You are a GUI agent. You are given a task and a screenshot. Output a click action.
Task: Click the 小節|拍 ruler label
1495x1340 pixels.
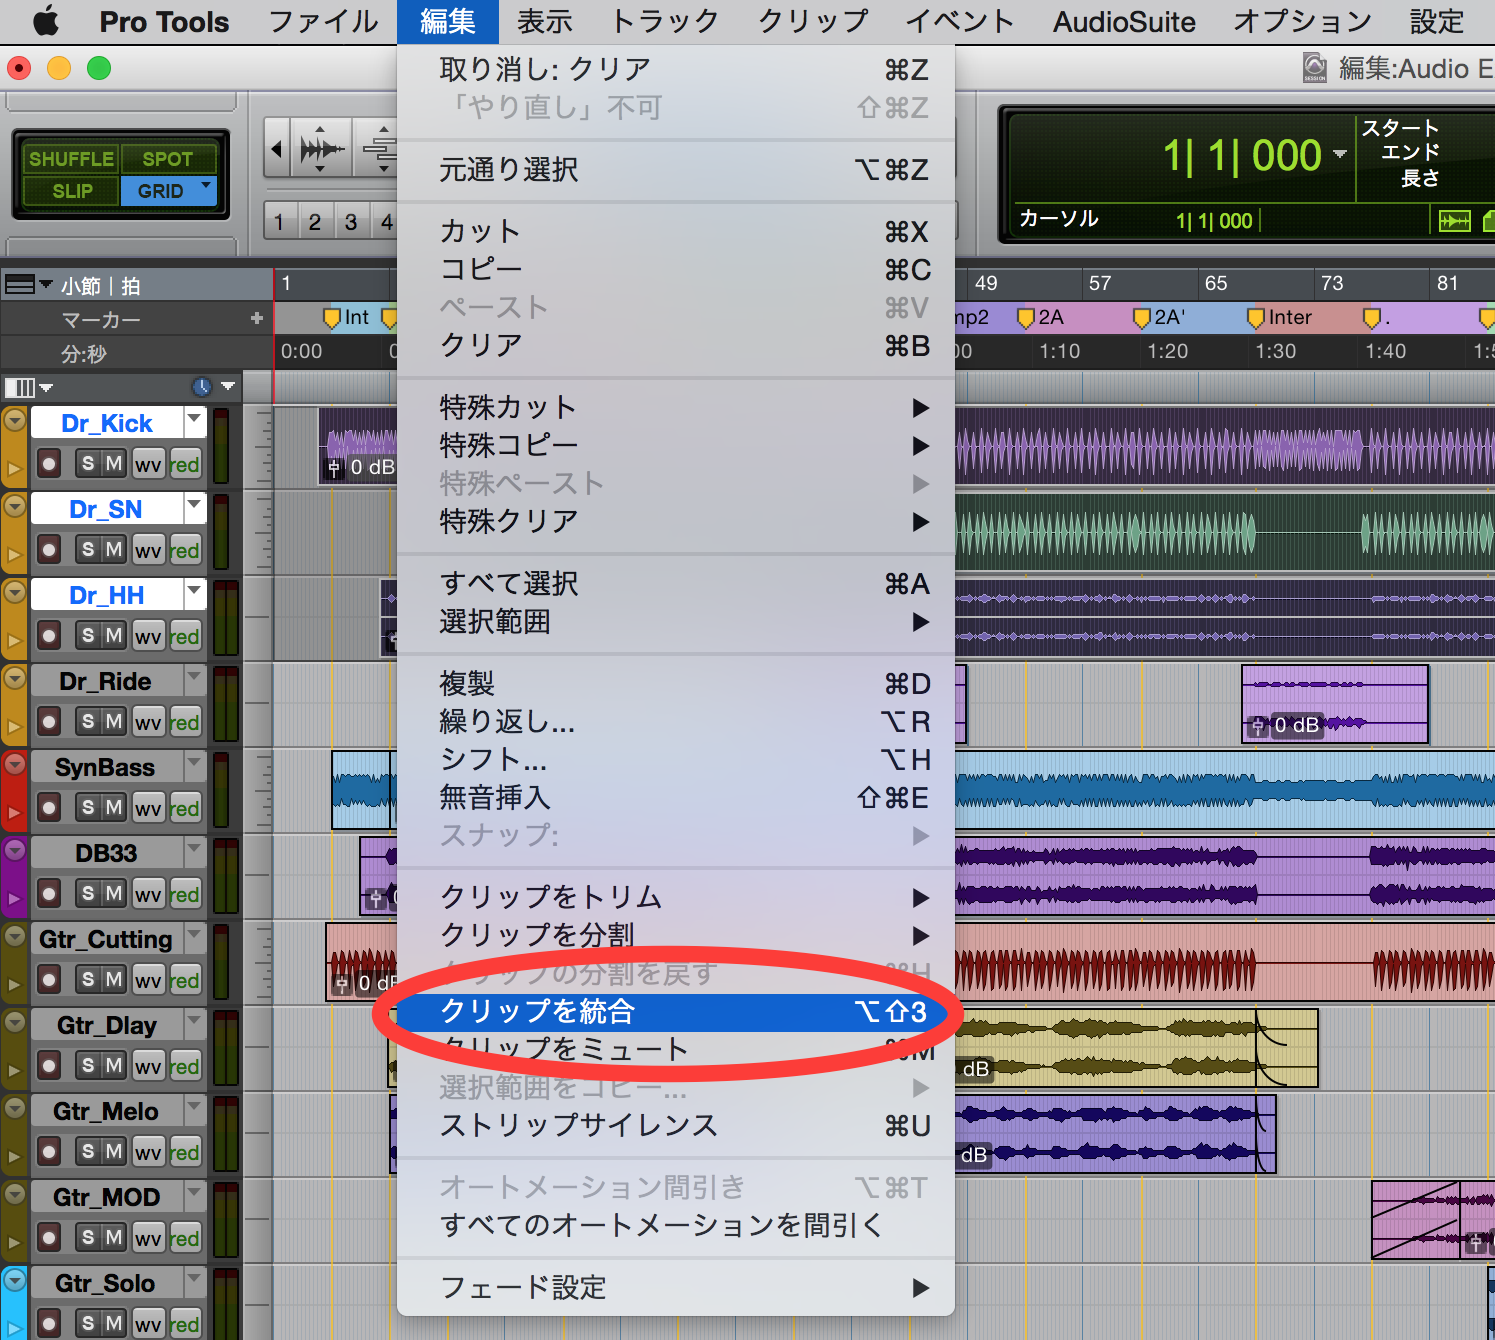[x=100, y=286]
